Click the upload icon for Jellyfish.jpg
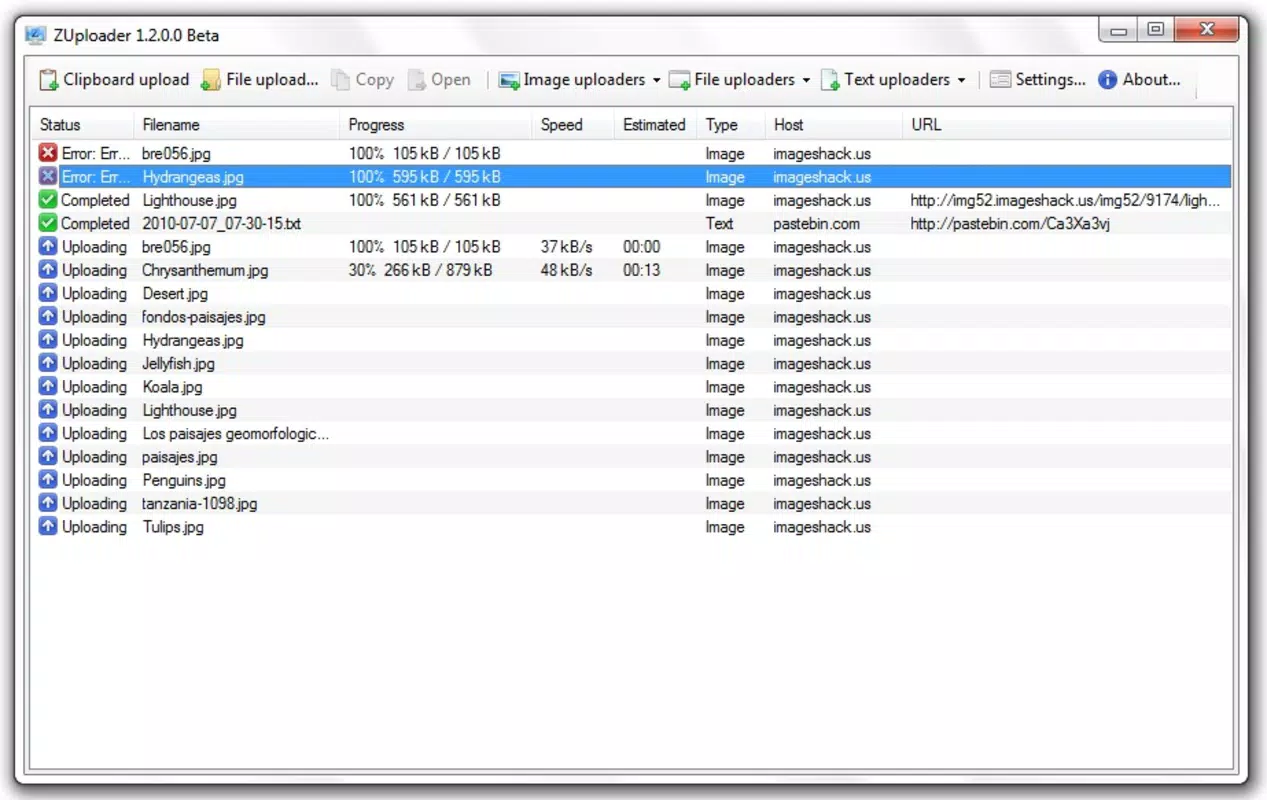This screenshot has height=800, width=1267. pos(48,363)
